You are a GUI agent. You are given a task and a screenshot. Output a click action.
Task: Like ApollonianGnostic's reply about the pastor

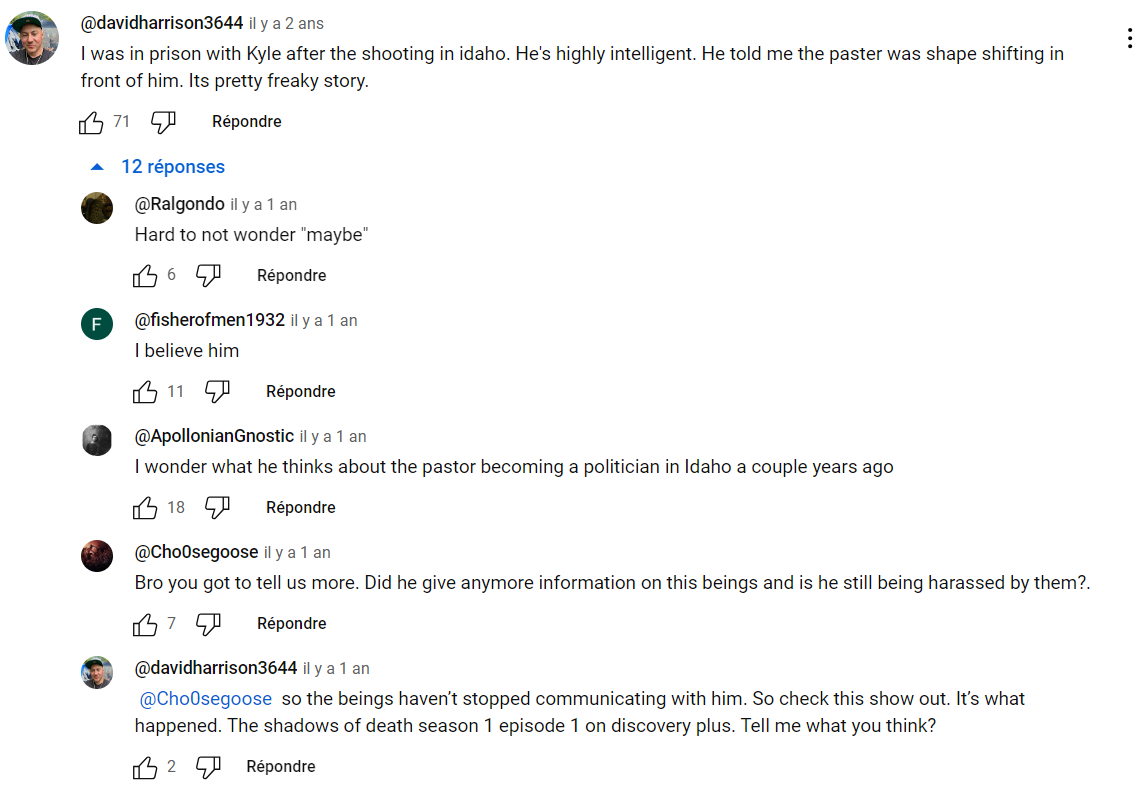(x=145, y=508)
